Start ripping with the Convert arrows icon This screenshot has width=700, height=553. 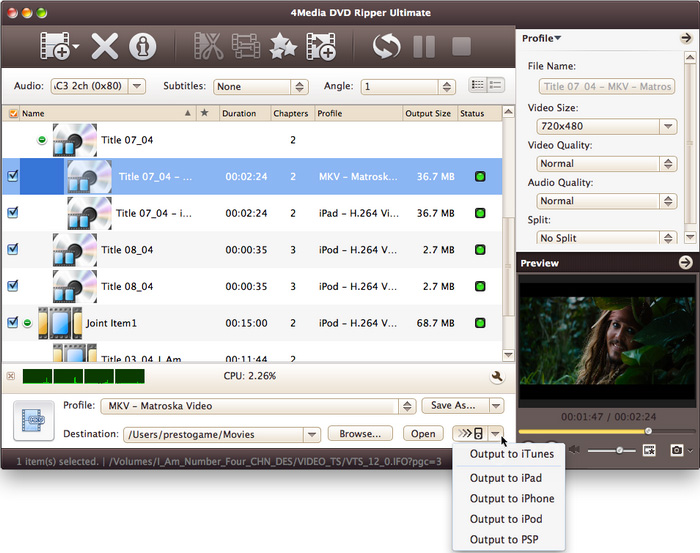tap(385, 46)
